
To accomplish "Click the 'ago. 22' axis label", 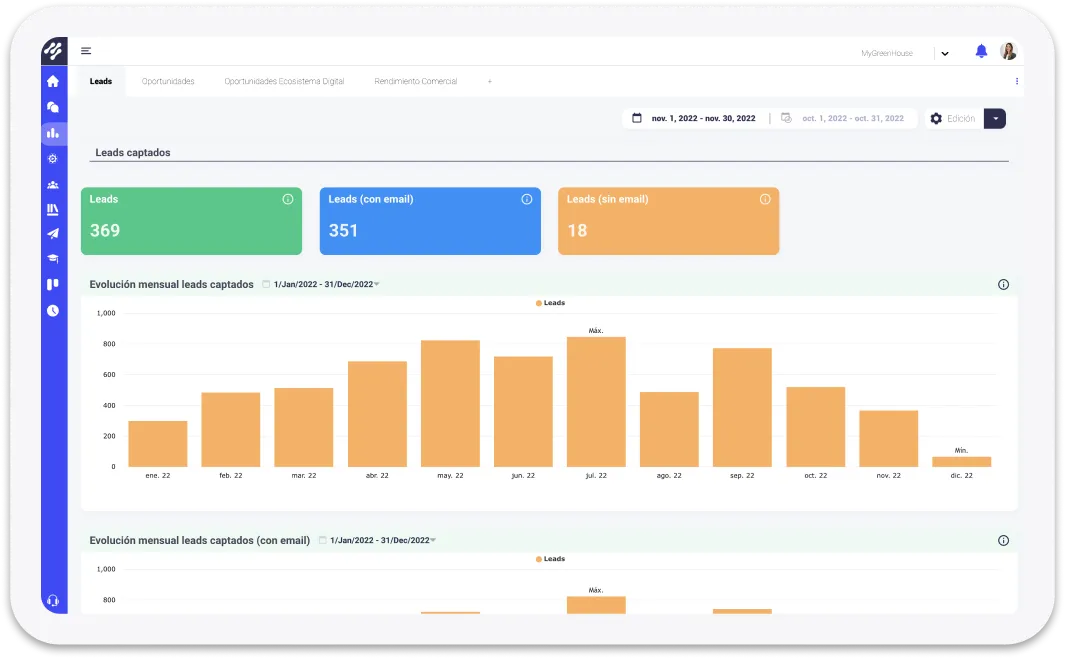I will (669, 476).
